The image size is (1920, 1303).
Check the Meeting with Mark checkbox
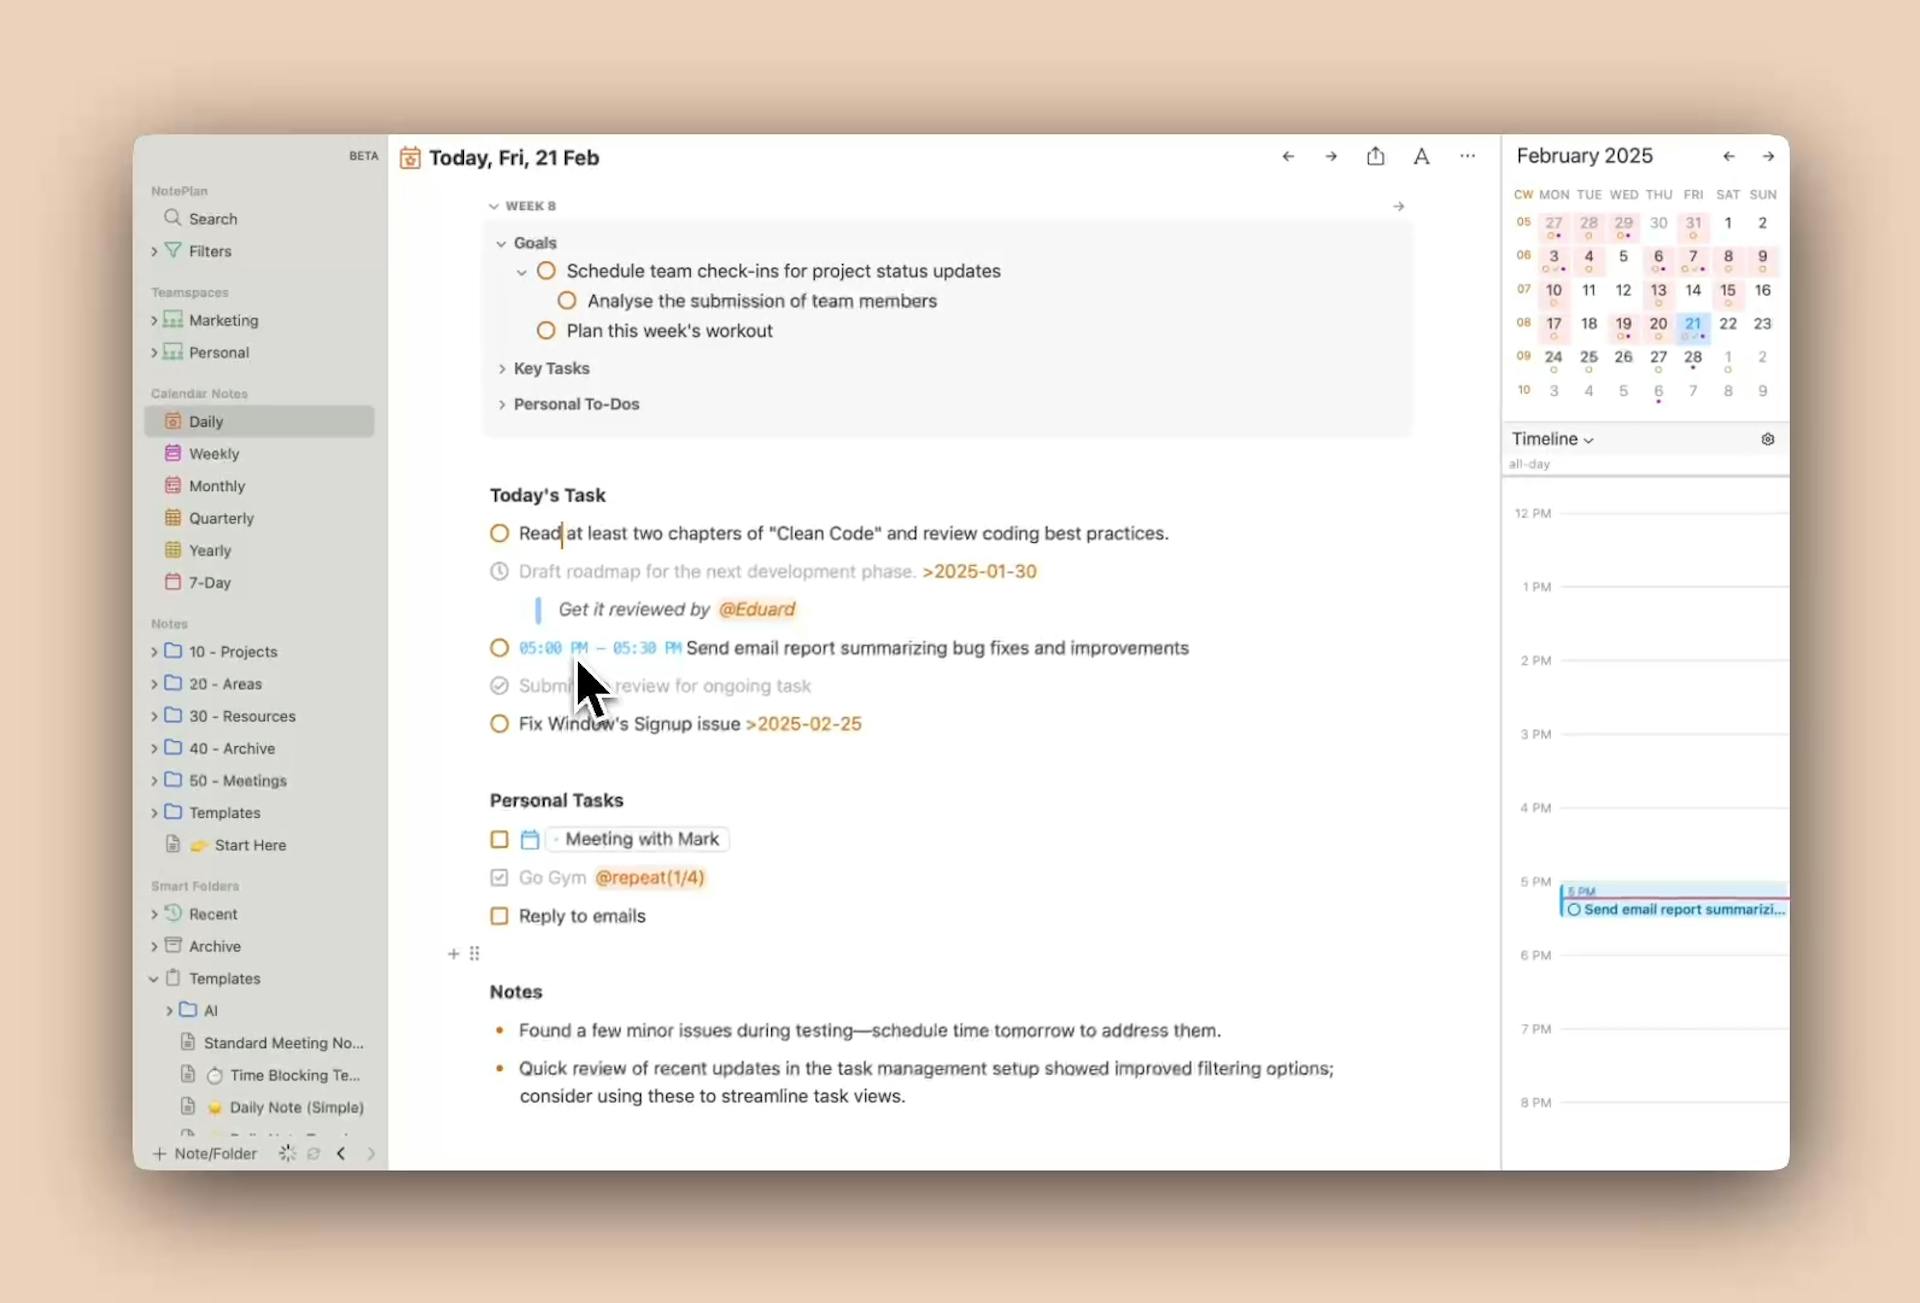[x=499, y=839]
